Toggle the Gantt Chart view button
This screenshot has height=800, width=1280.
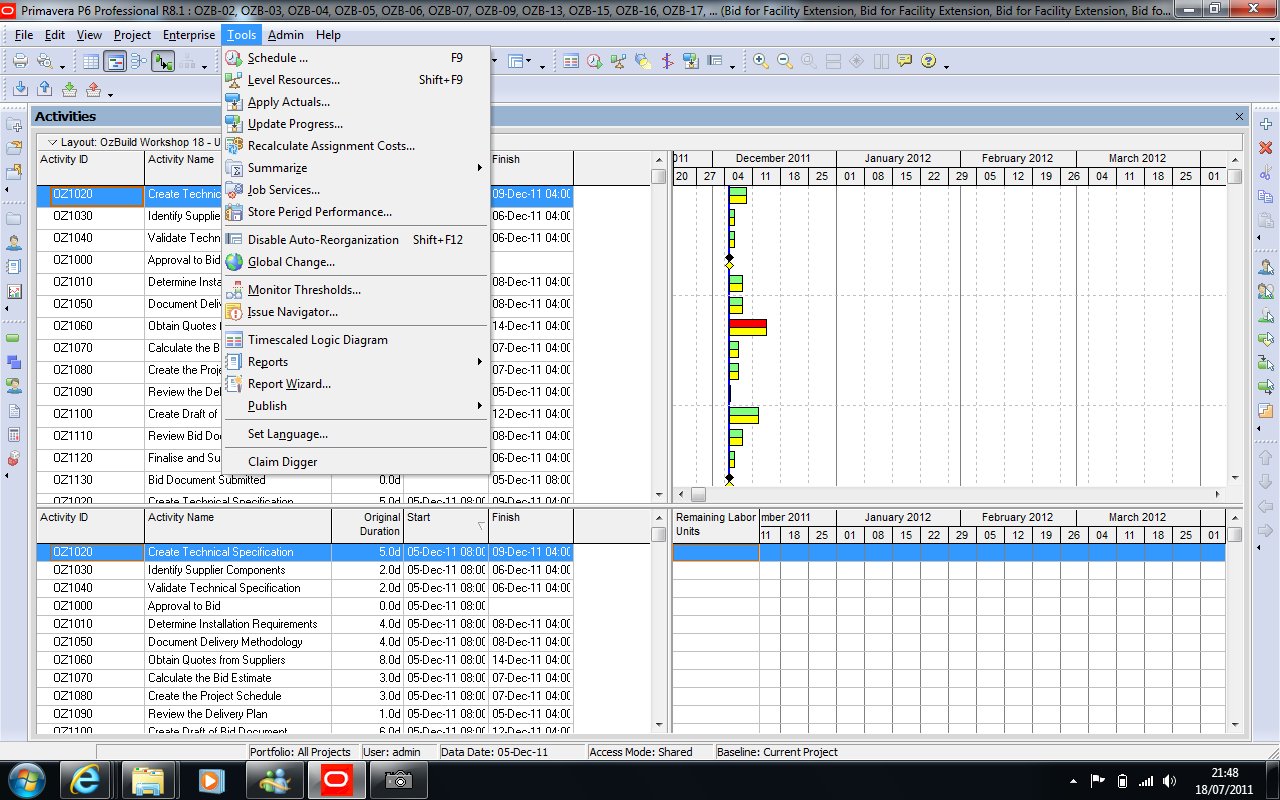click(115, 61)
